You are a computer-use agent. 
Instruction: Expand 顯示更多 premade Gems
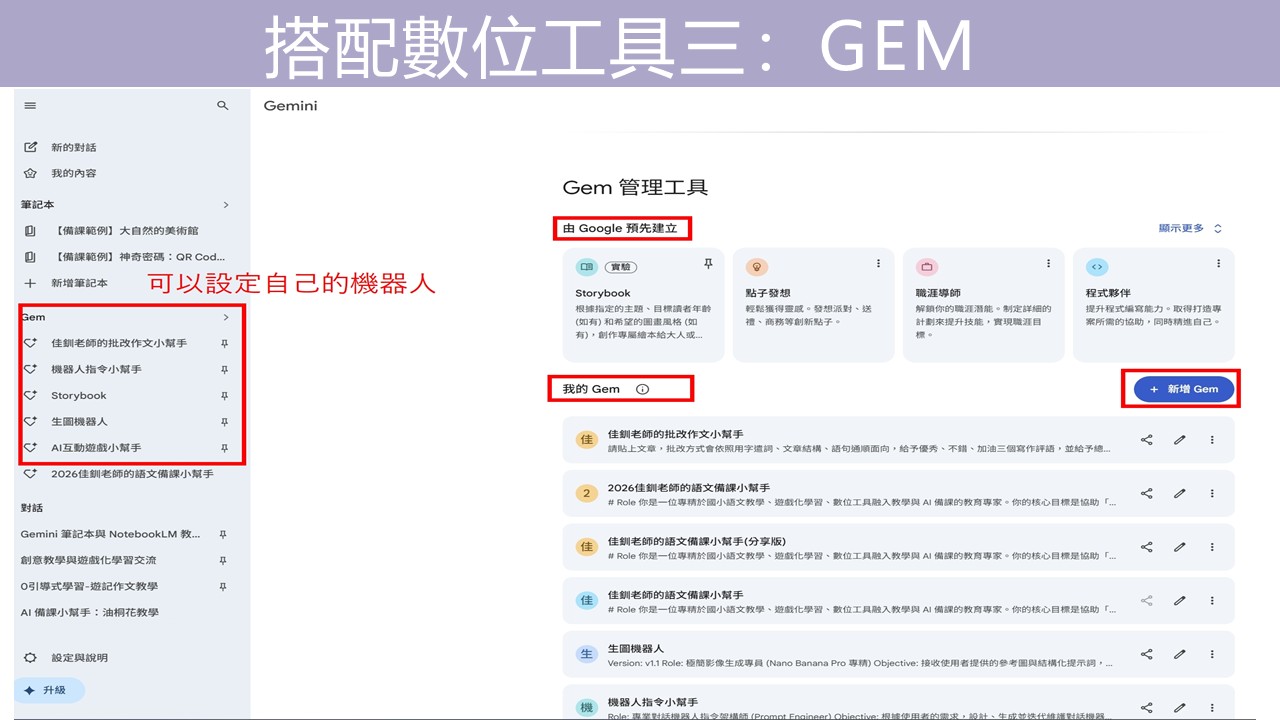click(1190, 228)
